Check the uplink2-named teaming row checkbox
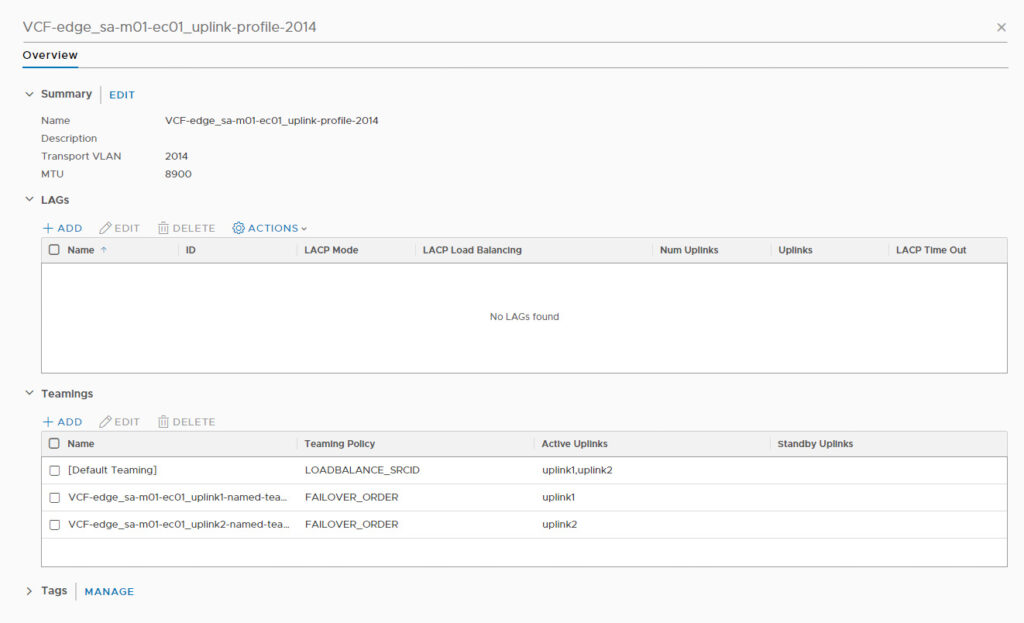This screenshot has width=1024, height=623. point(55,524)
